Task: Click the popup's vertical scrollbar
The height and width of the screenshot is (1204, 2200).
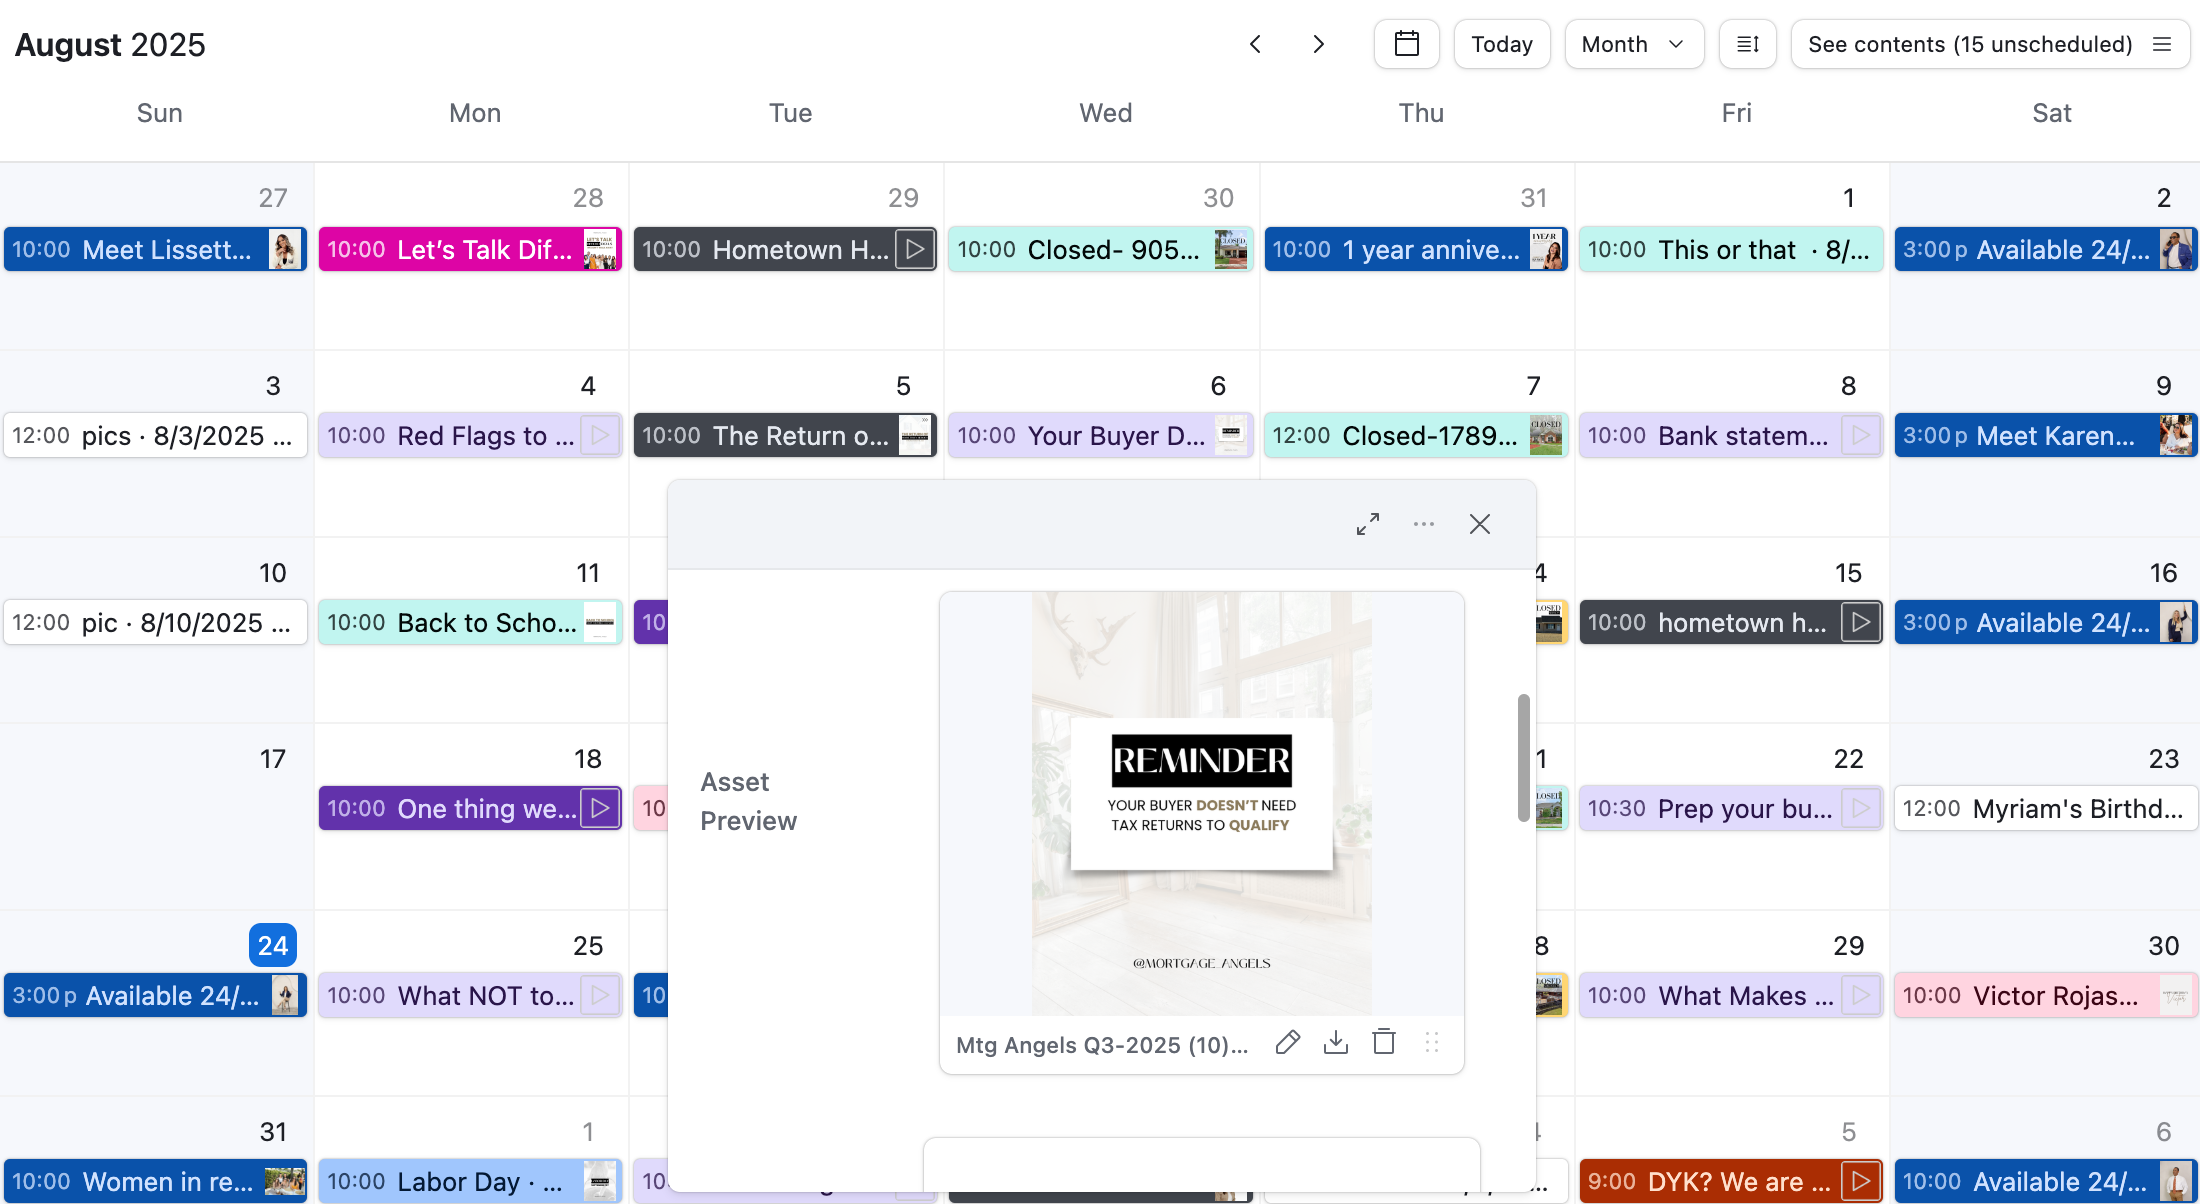Action: tap(1523, 757)
